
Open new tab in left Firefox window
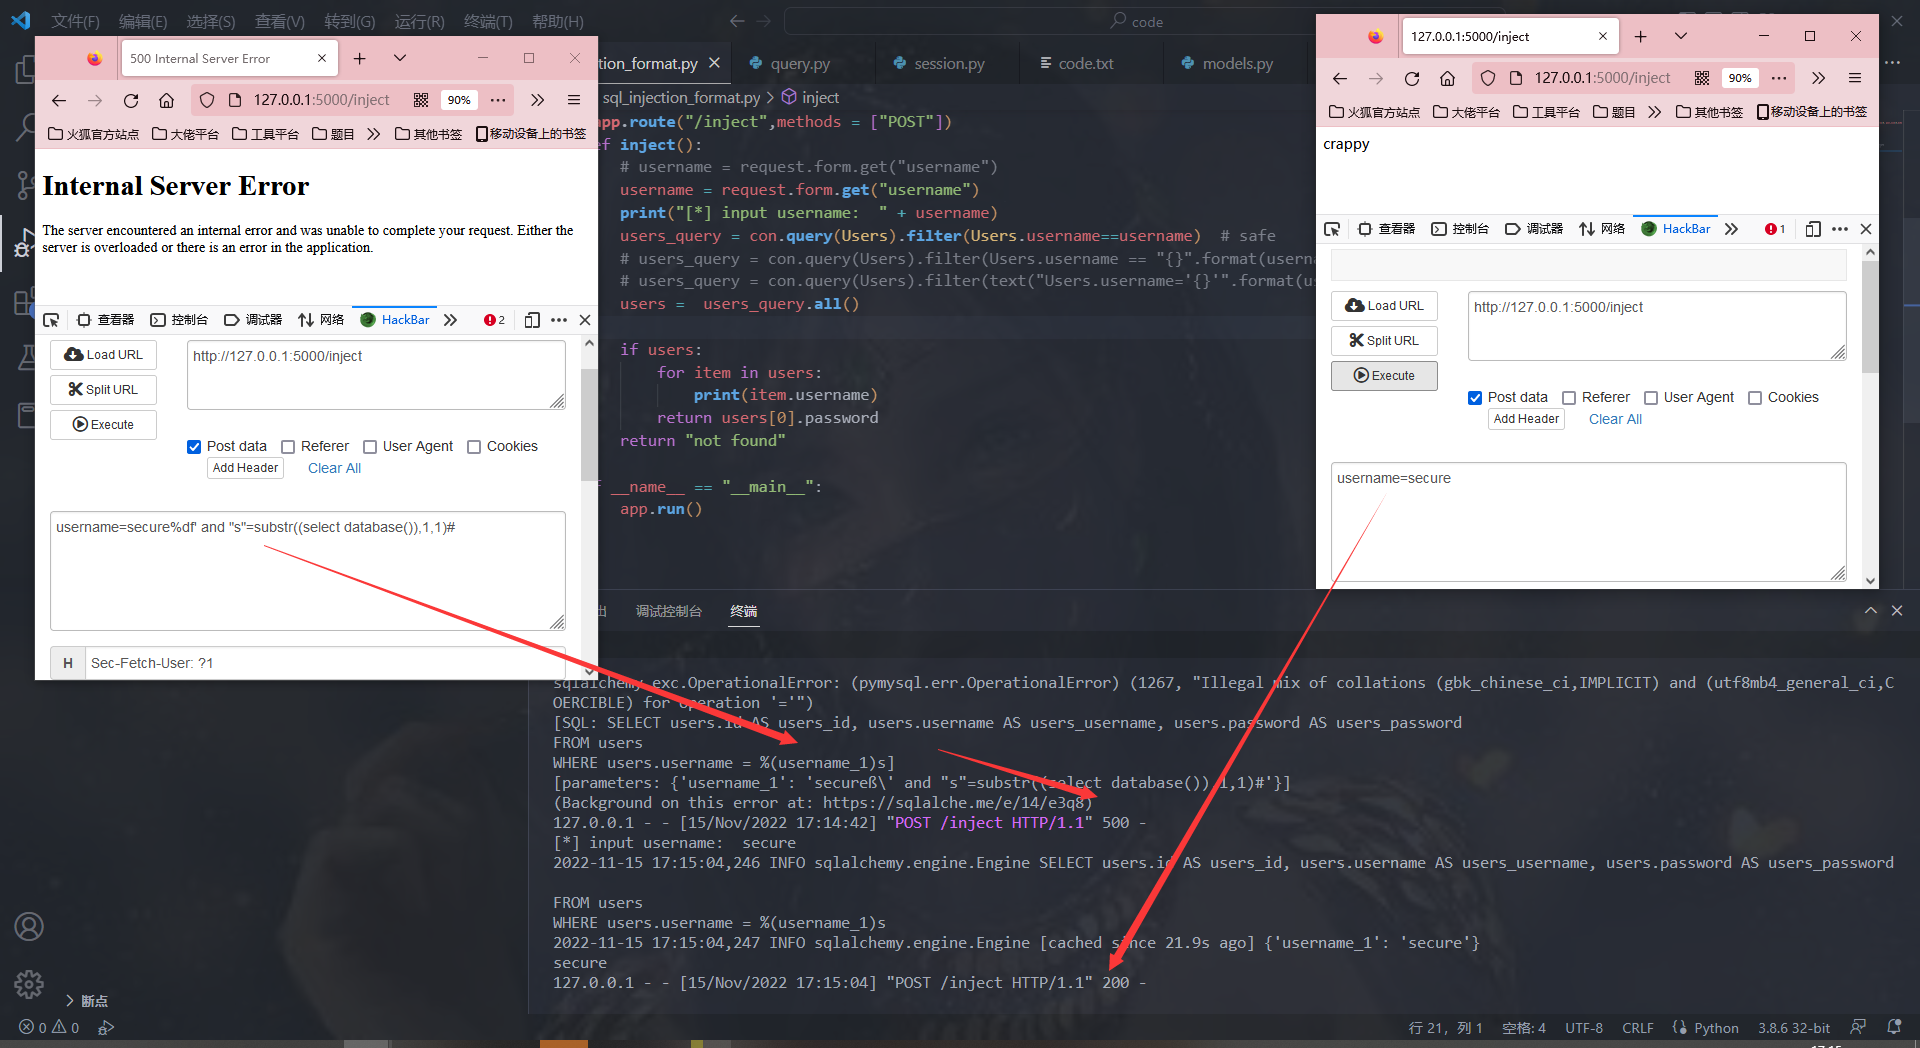360,58
